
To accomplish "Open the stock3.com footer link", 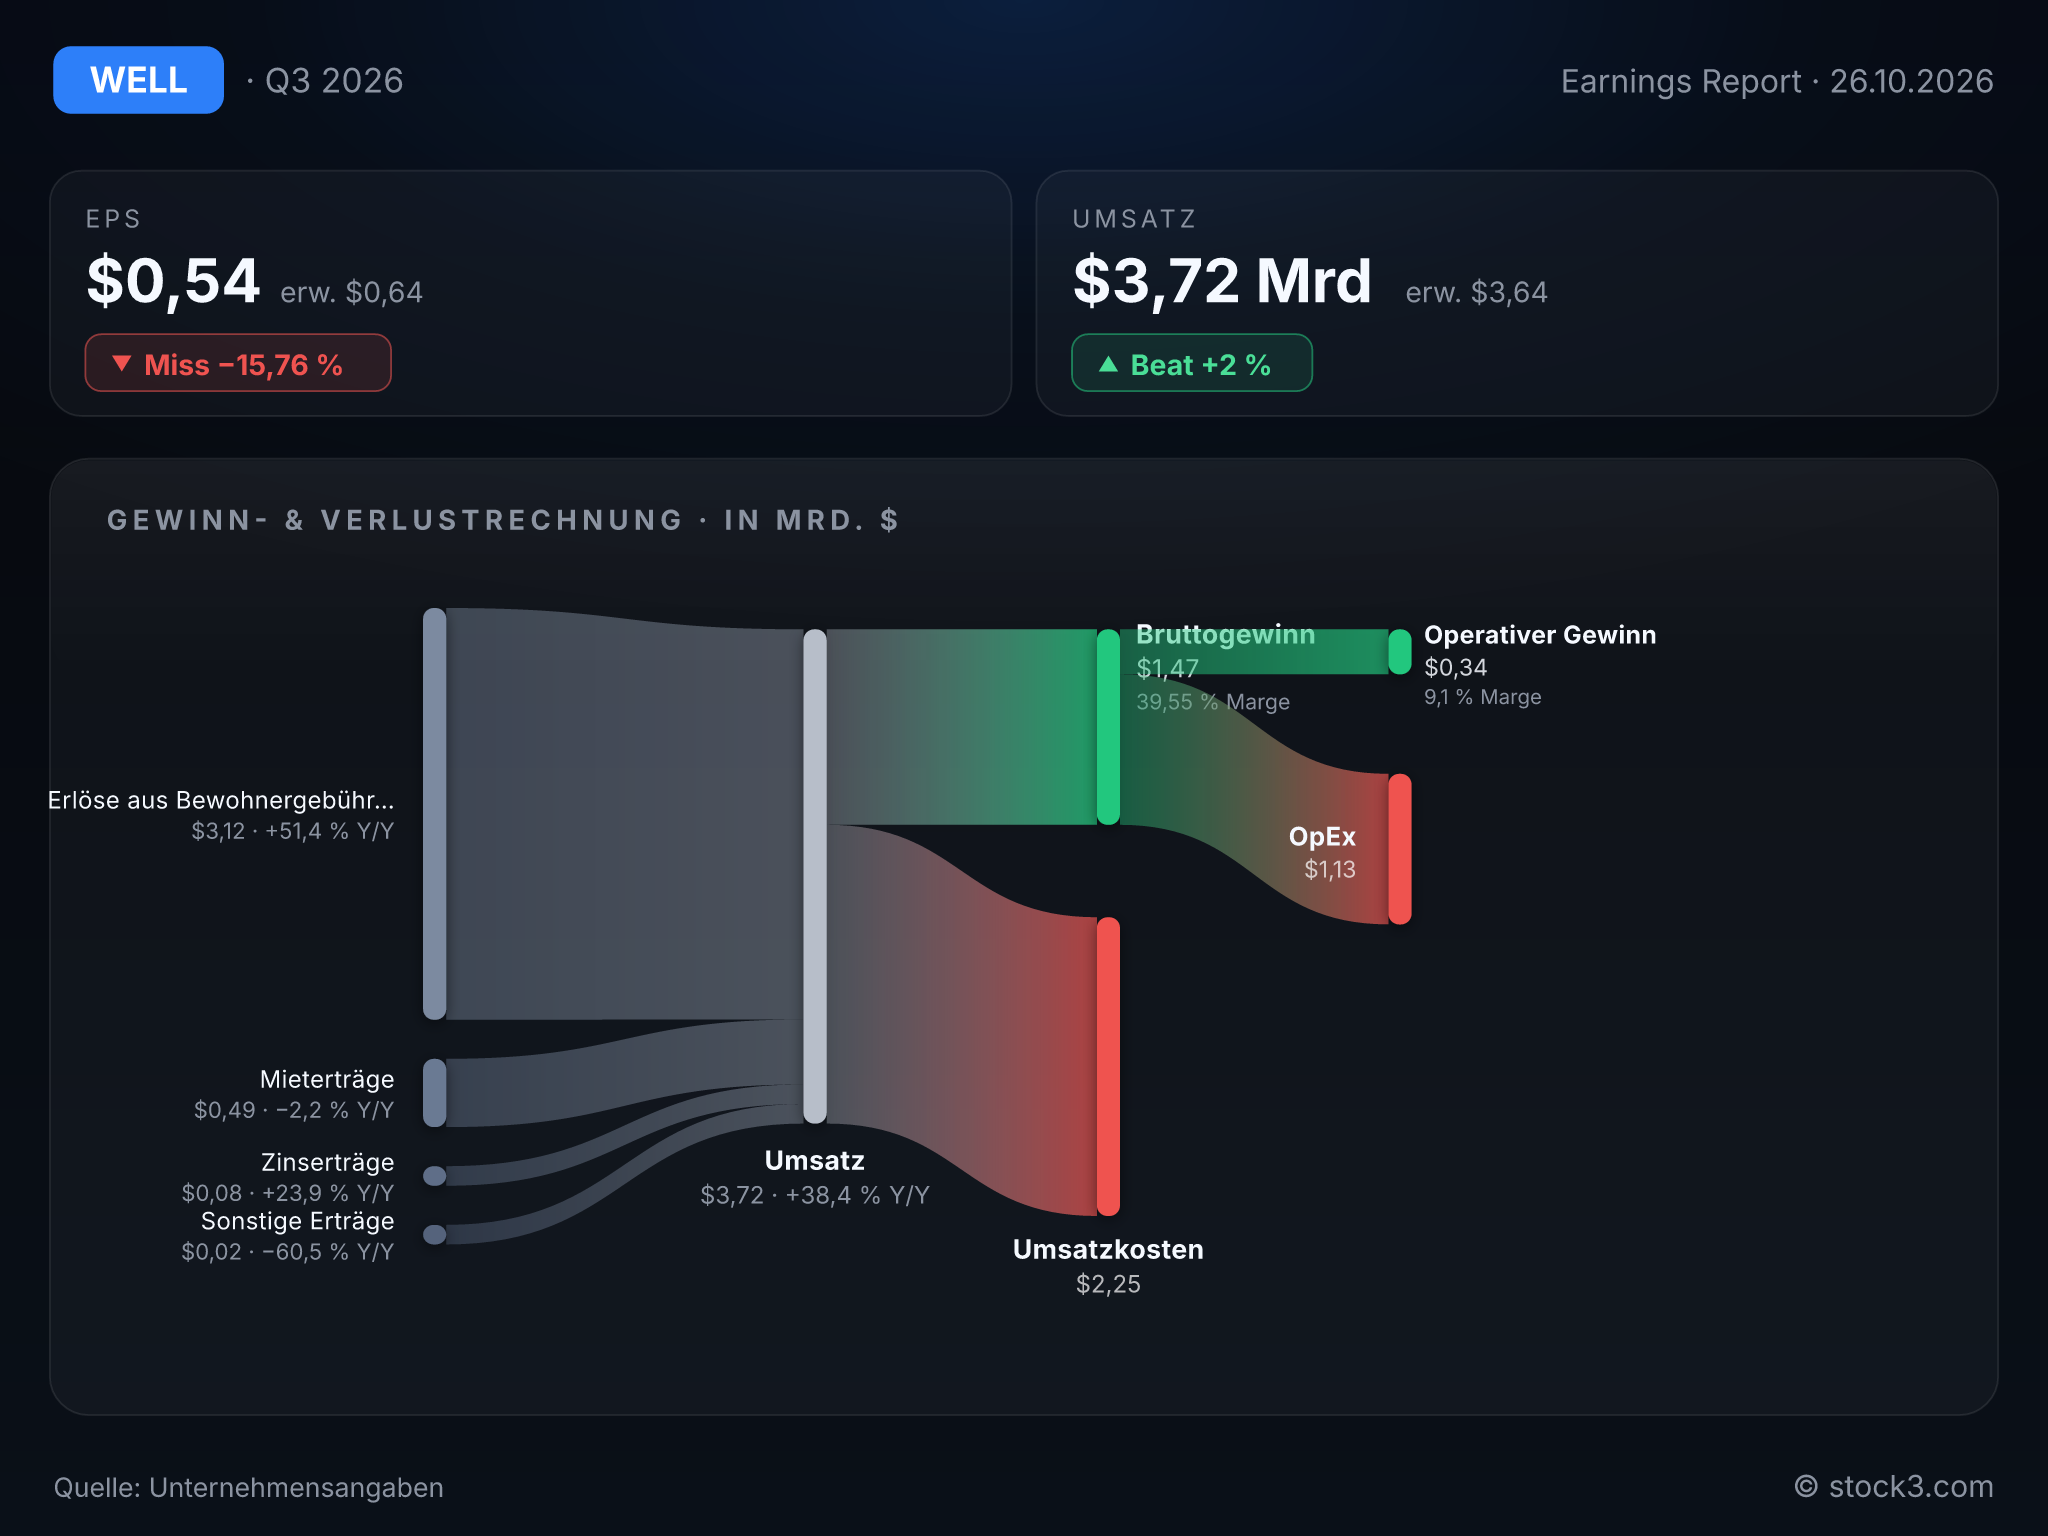I will [x=1894, y=1487].
